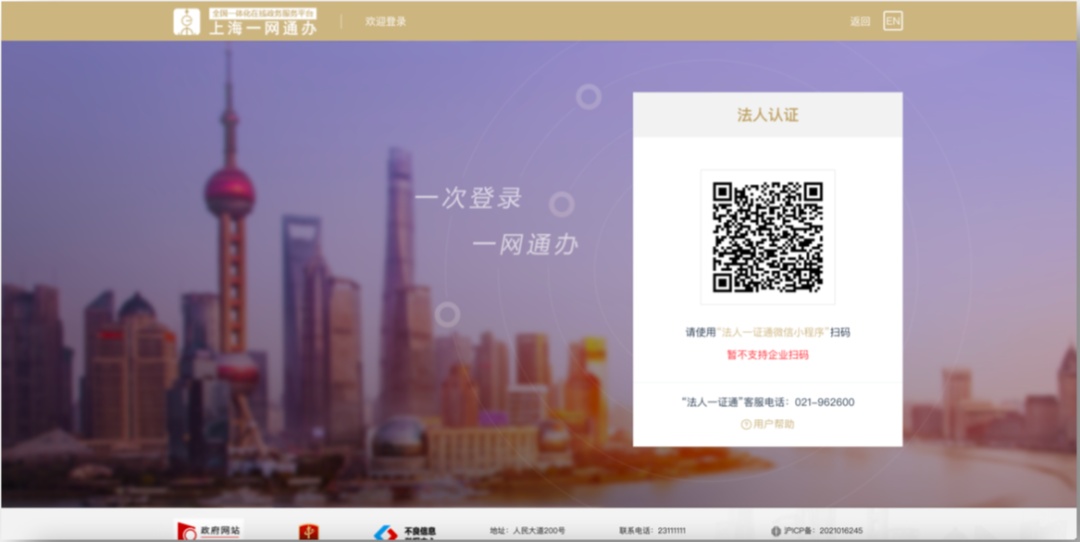
Task: Click the question mark icon beside 用户帮助
Action: coord(745,424)
